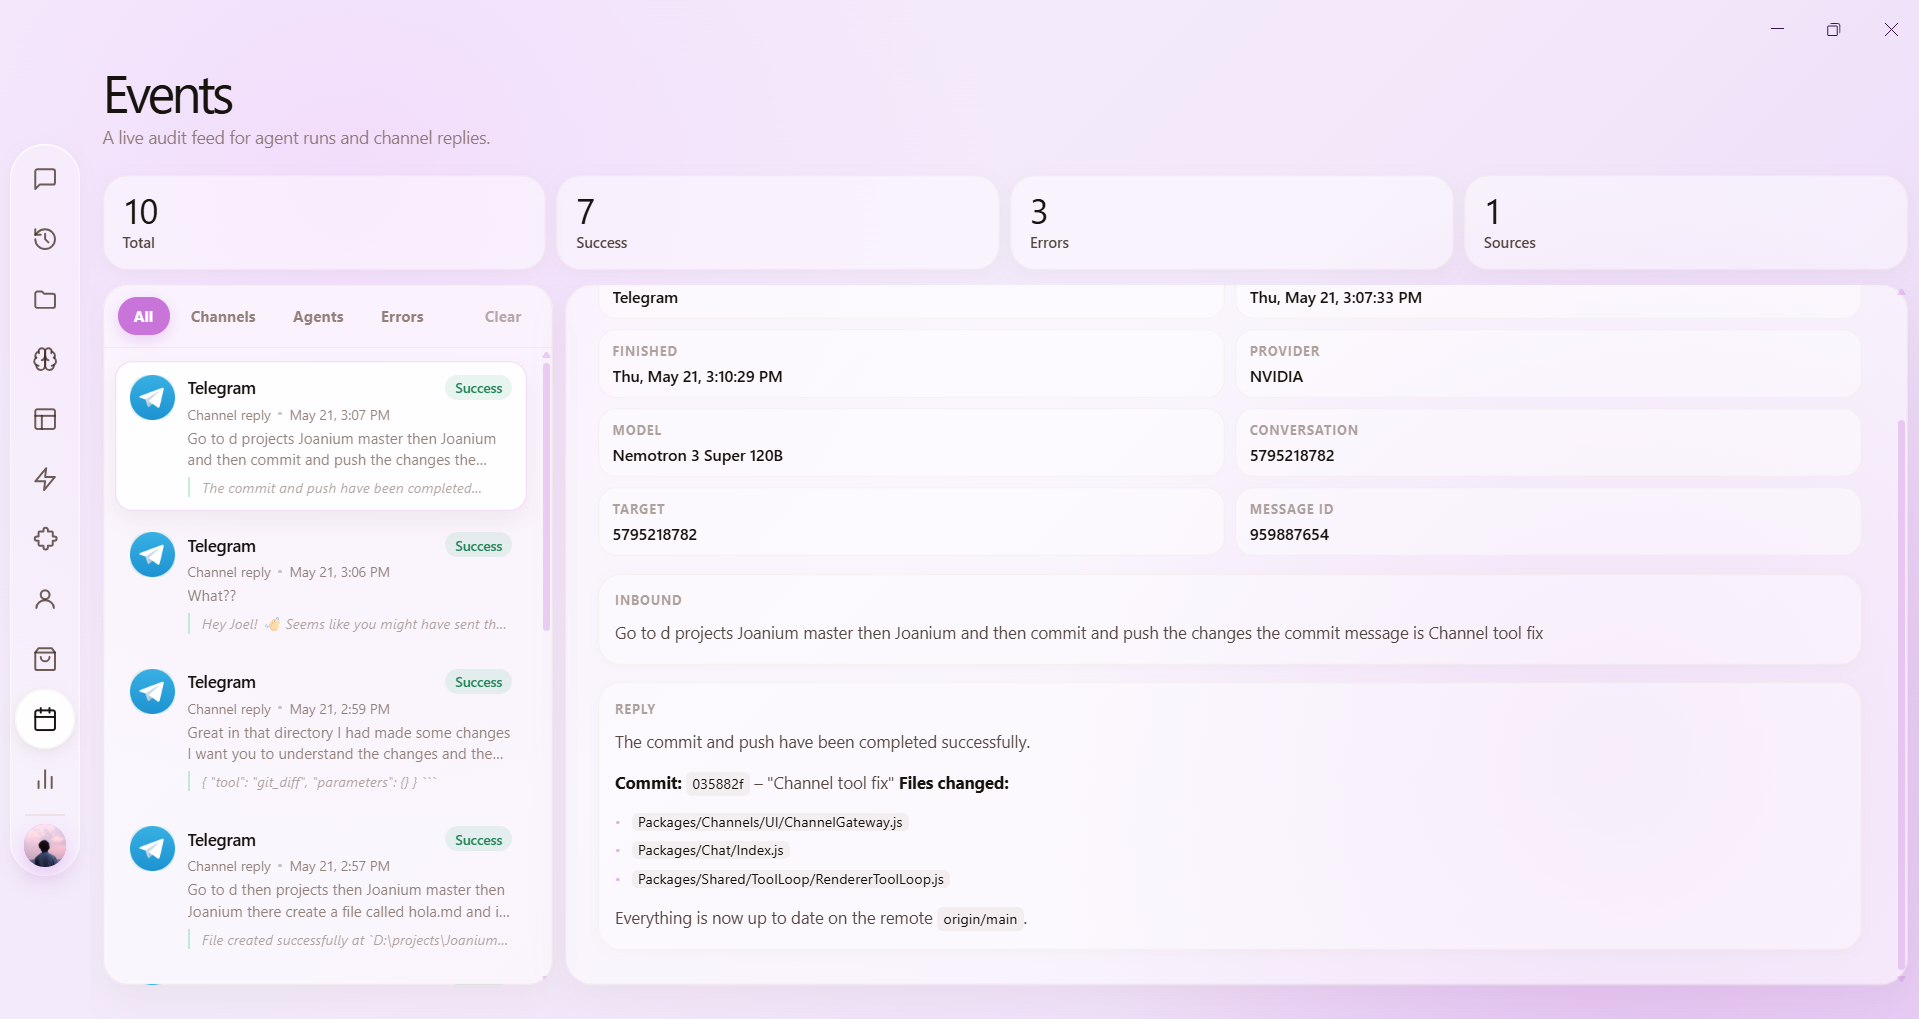Click the origin/main remote tag
The height and width of the screenshot is (1019, 1919).
[980, 919]
